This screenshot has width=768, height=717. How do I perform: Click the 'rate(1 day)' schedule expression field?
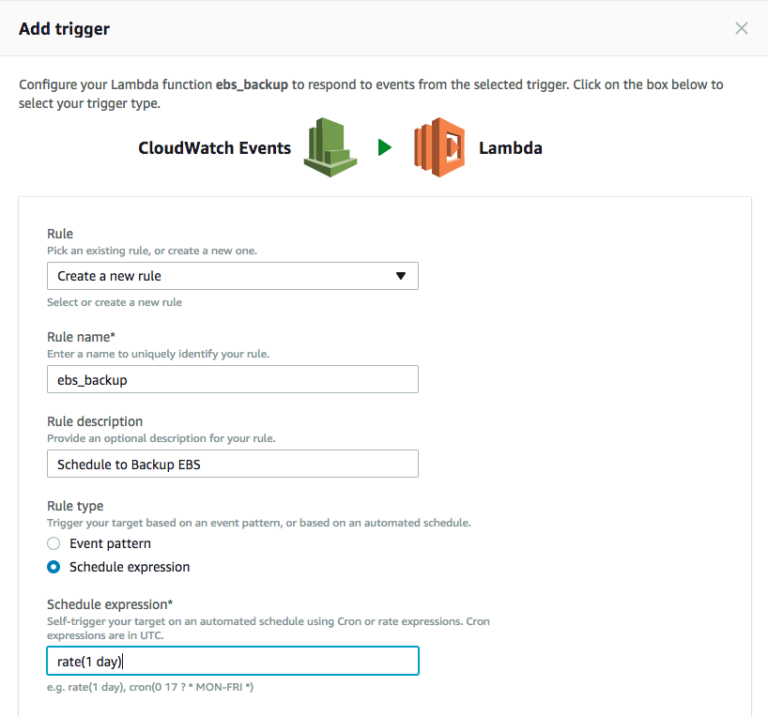click(x=233, y=661)
